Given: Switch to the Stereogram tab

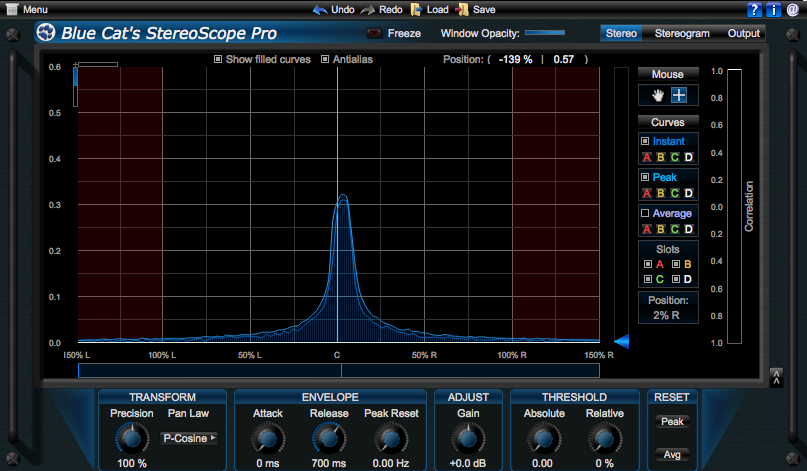Looking at the screenshot, I should click(682, 33).
